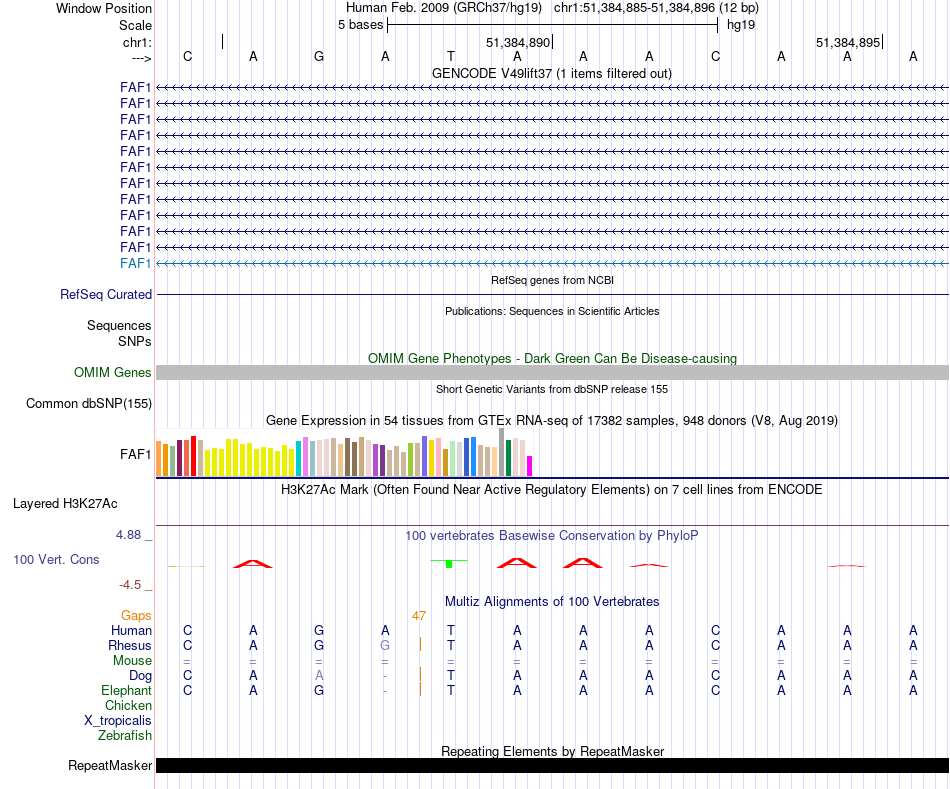950x789 pixels.
Task: Select the chr1: ruler label
Action: coord(137,42)
